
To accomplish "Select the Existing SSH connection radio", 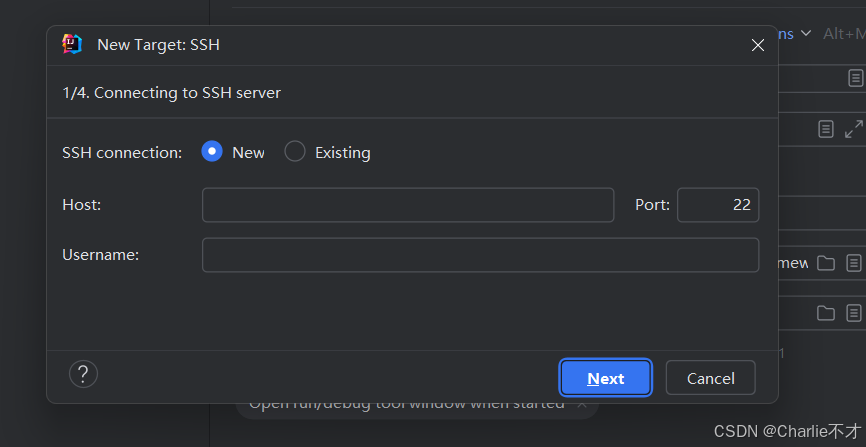I will (295, 152).
